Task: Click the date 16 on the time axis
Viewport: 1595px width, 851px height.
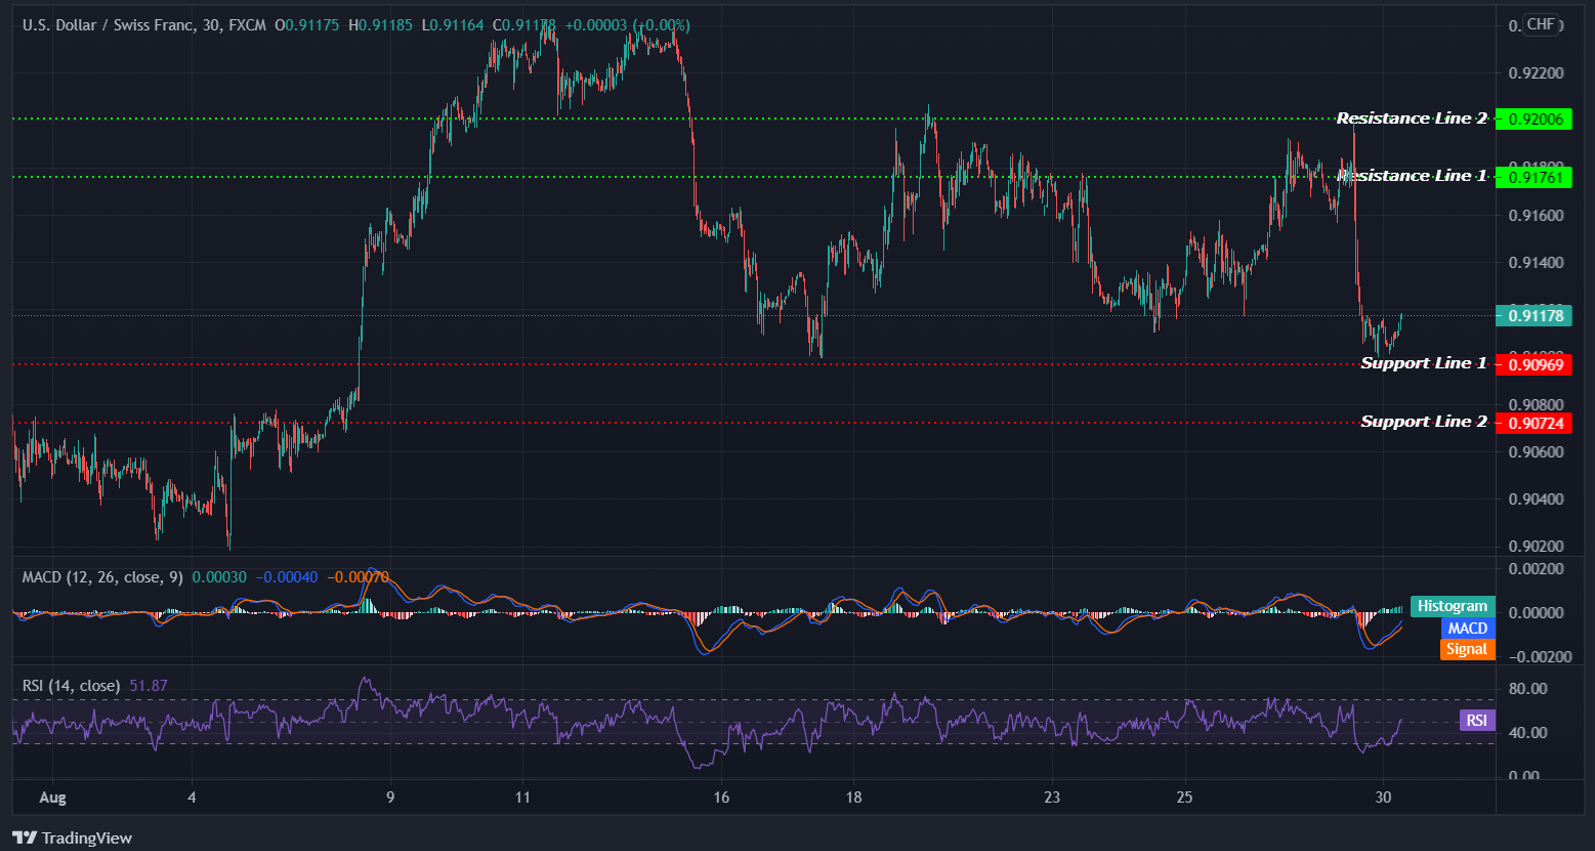Action: click(x=721, y=797)
